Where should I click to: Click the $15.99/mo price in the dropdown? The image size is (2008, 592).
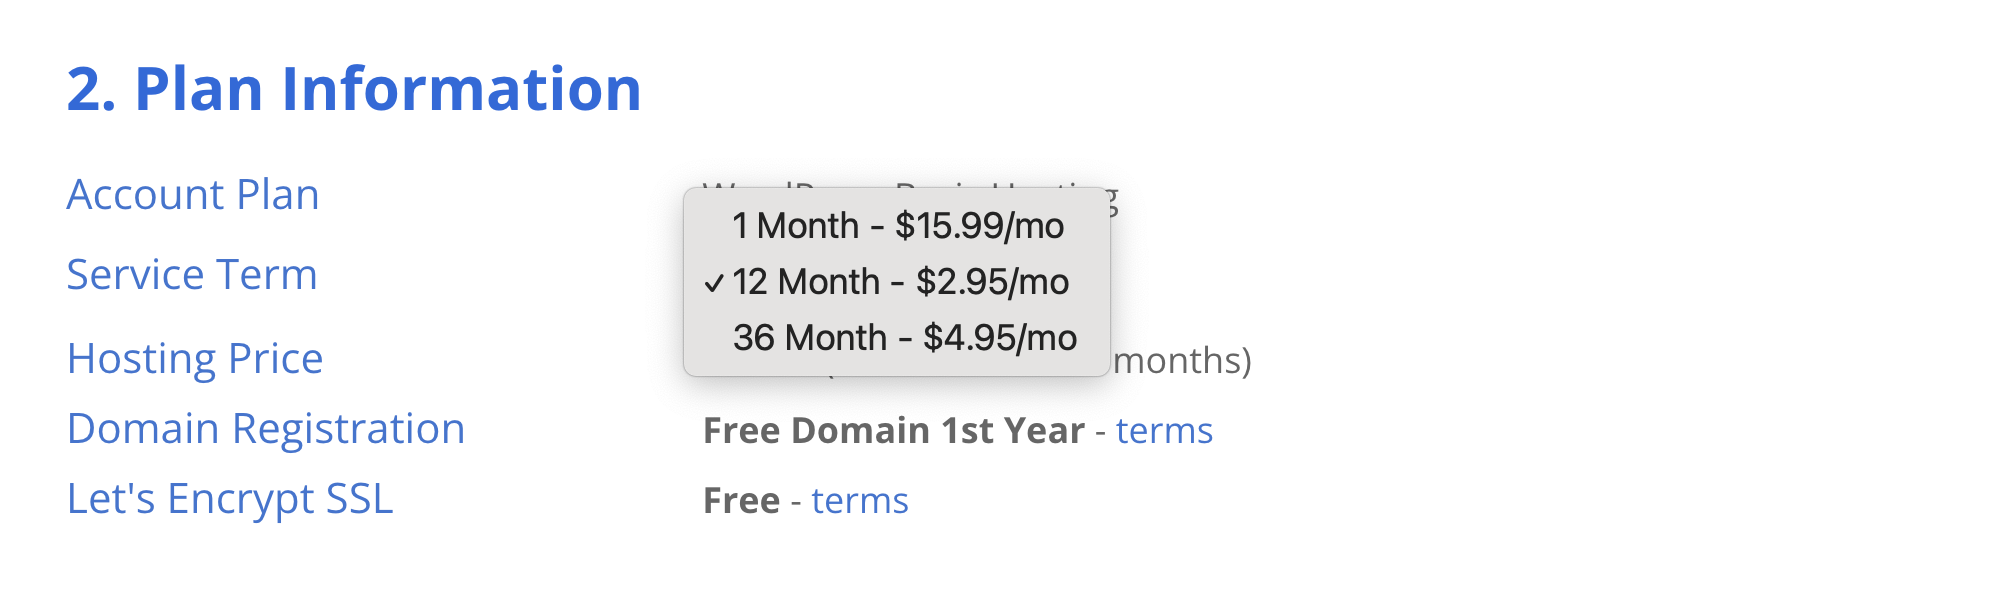coord(979,226)
